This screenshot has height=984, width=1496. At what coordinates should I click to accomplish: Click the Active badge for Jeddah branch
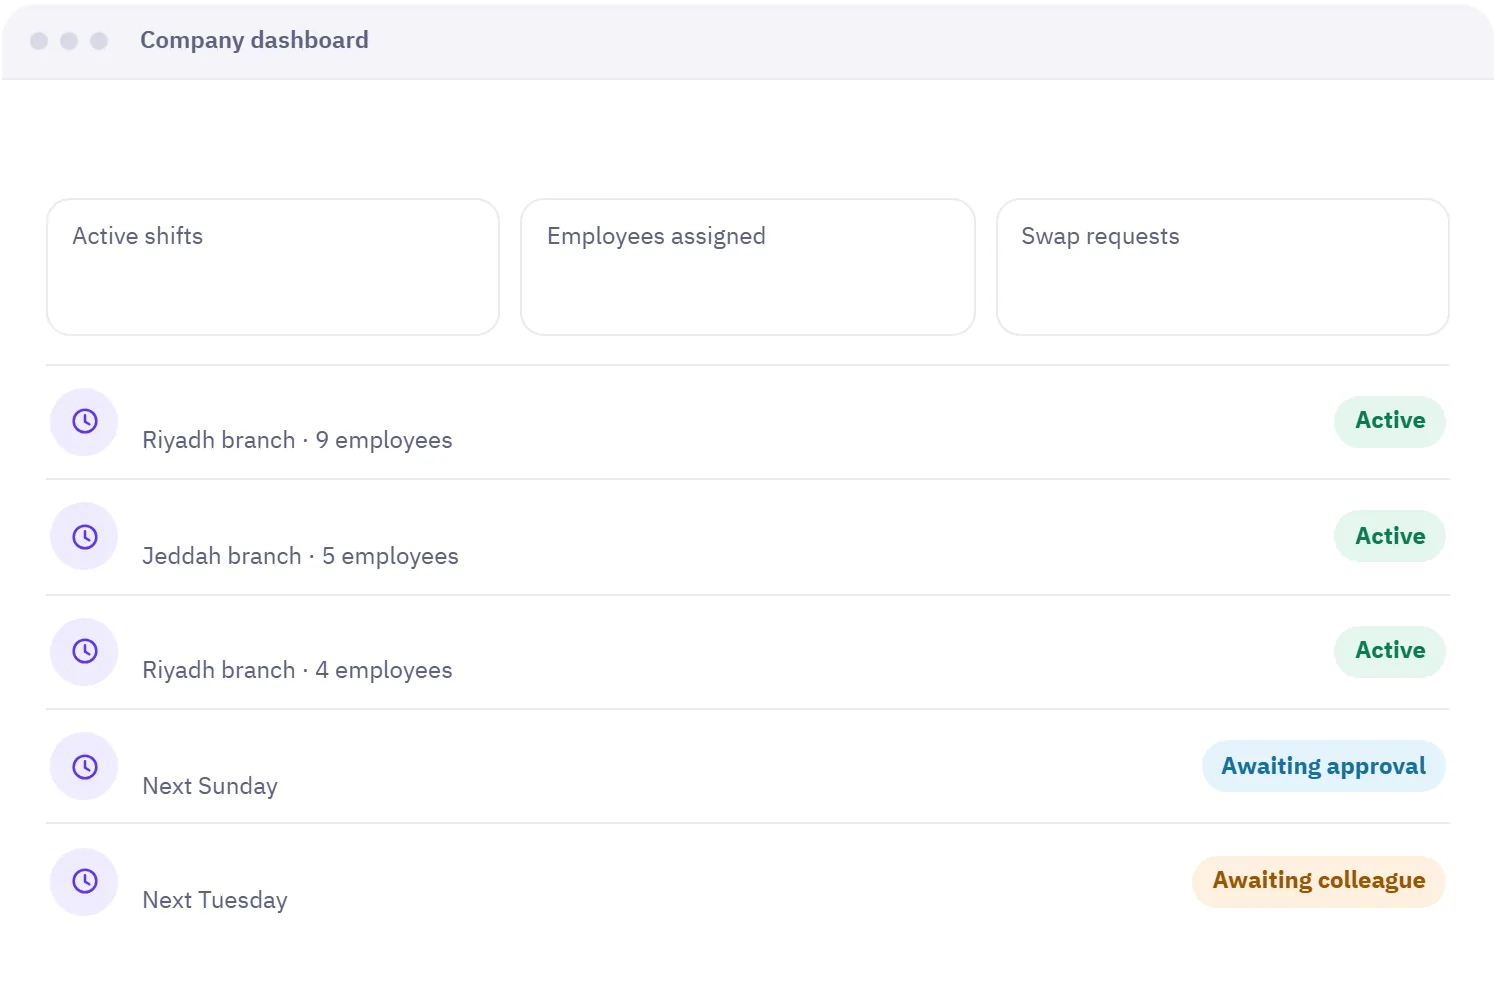click(1390, 537)
